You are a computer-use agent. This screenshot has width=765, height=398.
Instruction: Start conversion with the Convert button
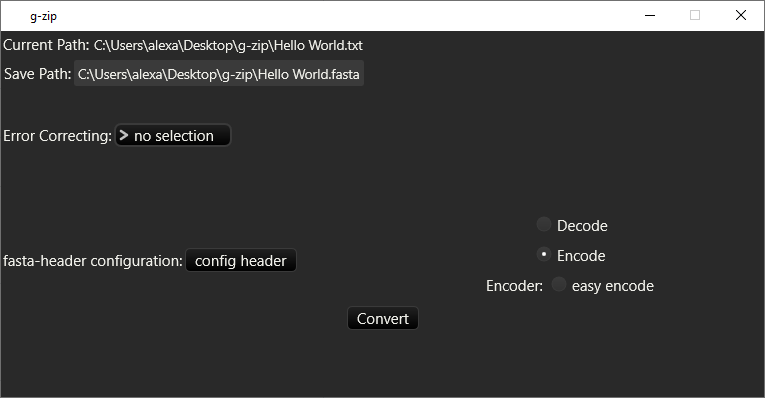coord(382,318)
